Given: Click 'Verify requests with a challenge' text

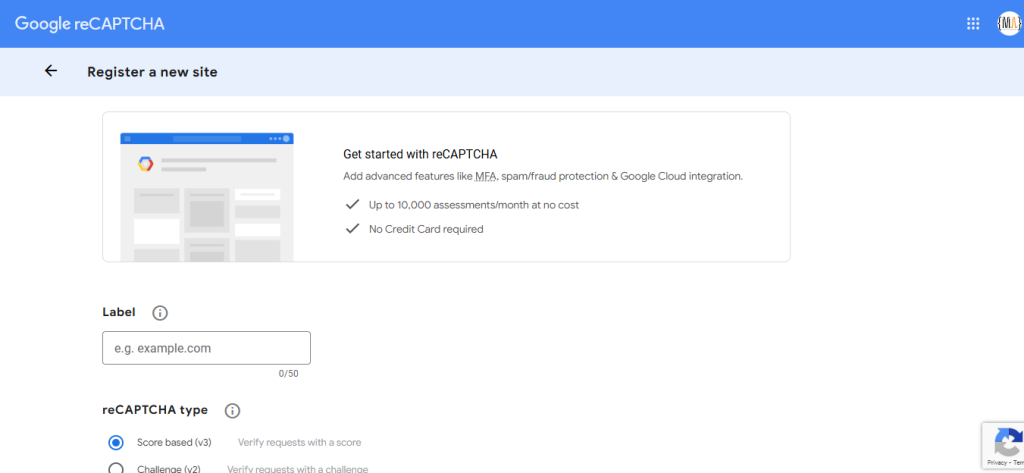Looking at the screenshot, I should [x=297, y=468].
